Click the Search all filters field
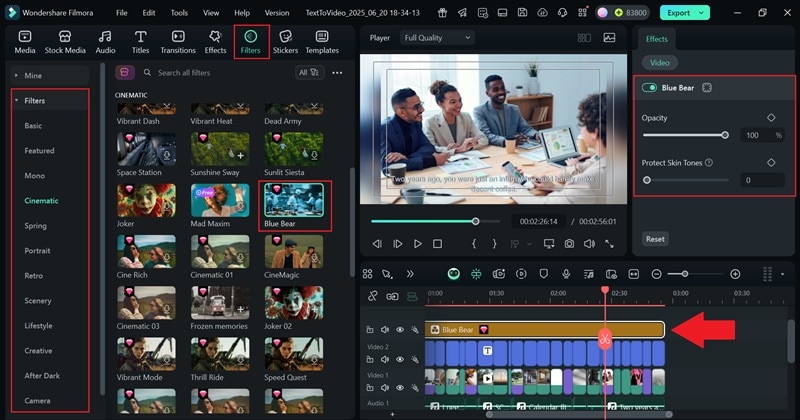Viewport: 800px width, 420px height. click(216, 73)
